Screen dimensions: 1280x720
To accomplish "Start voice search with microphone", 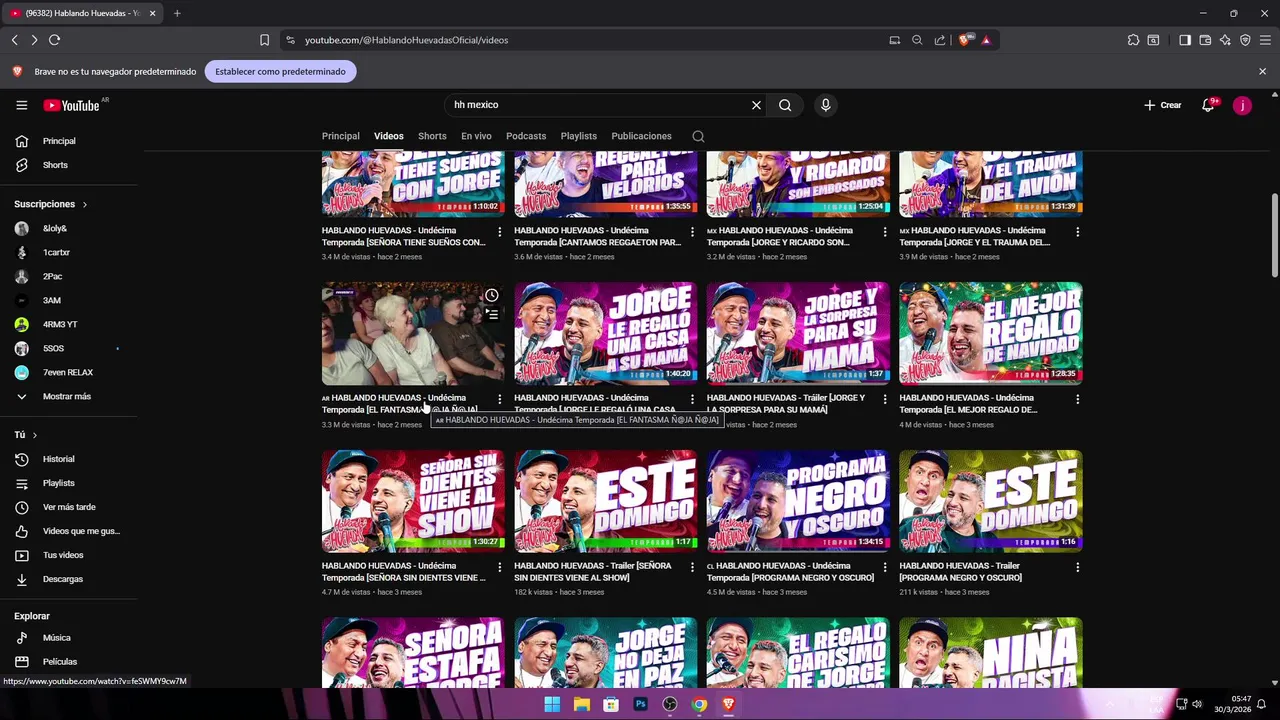I will (825, 105).
